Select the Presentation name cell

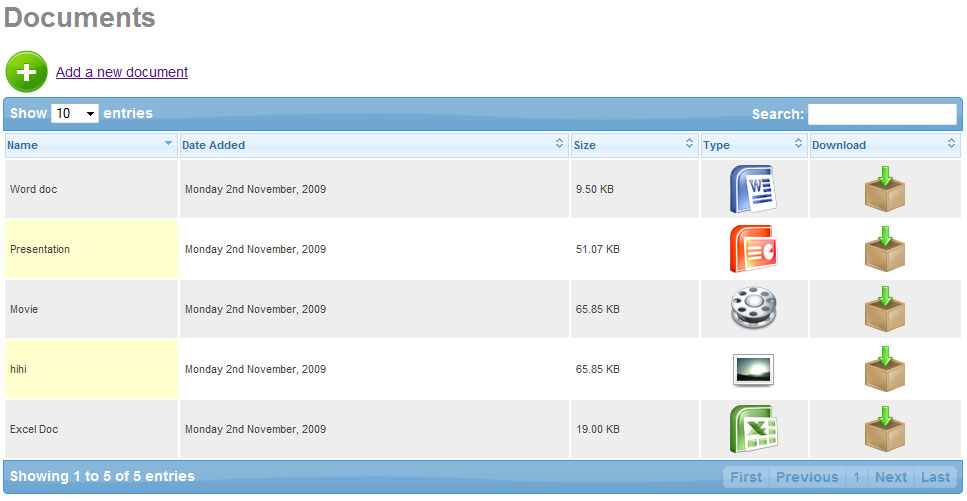pos(91,249)
